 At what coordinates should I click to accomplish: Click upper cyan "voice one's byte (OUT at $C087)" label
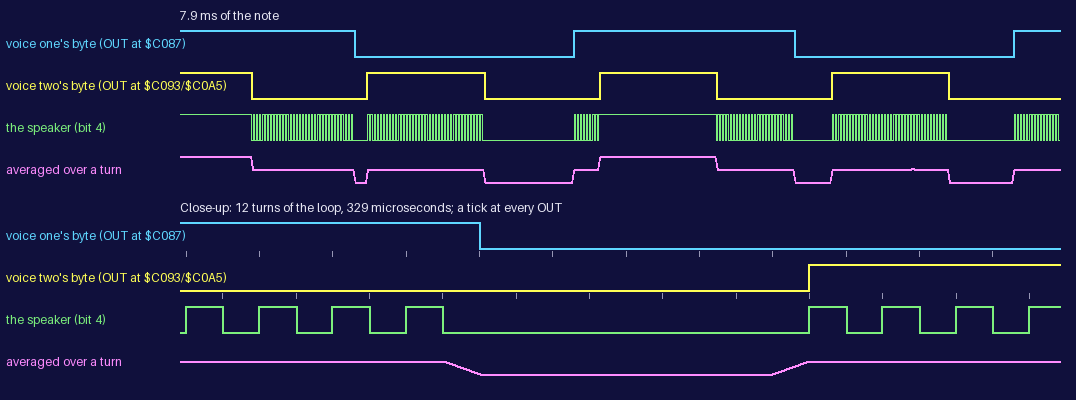click(x=95, y=44)
